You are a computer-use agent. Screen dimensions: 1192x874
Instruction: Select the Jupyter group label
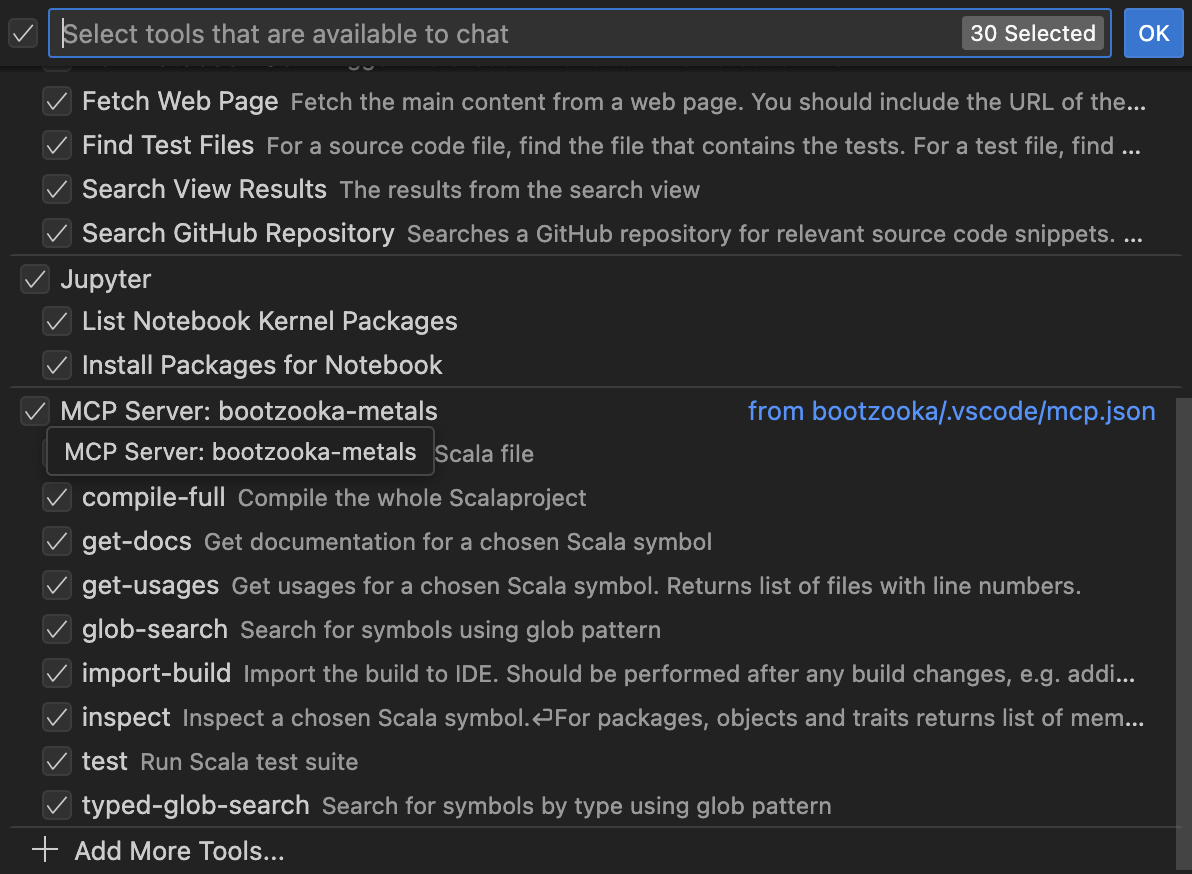[106, 279]
